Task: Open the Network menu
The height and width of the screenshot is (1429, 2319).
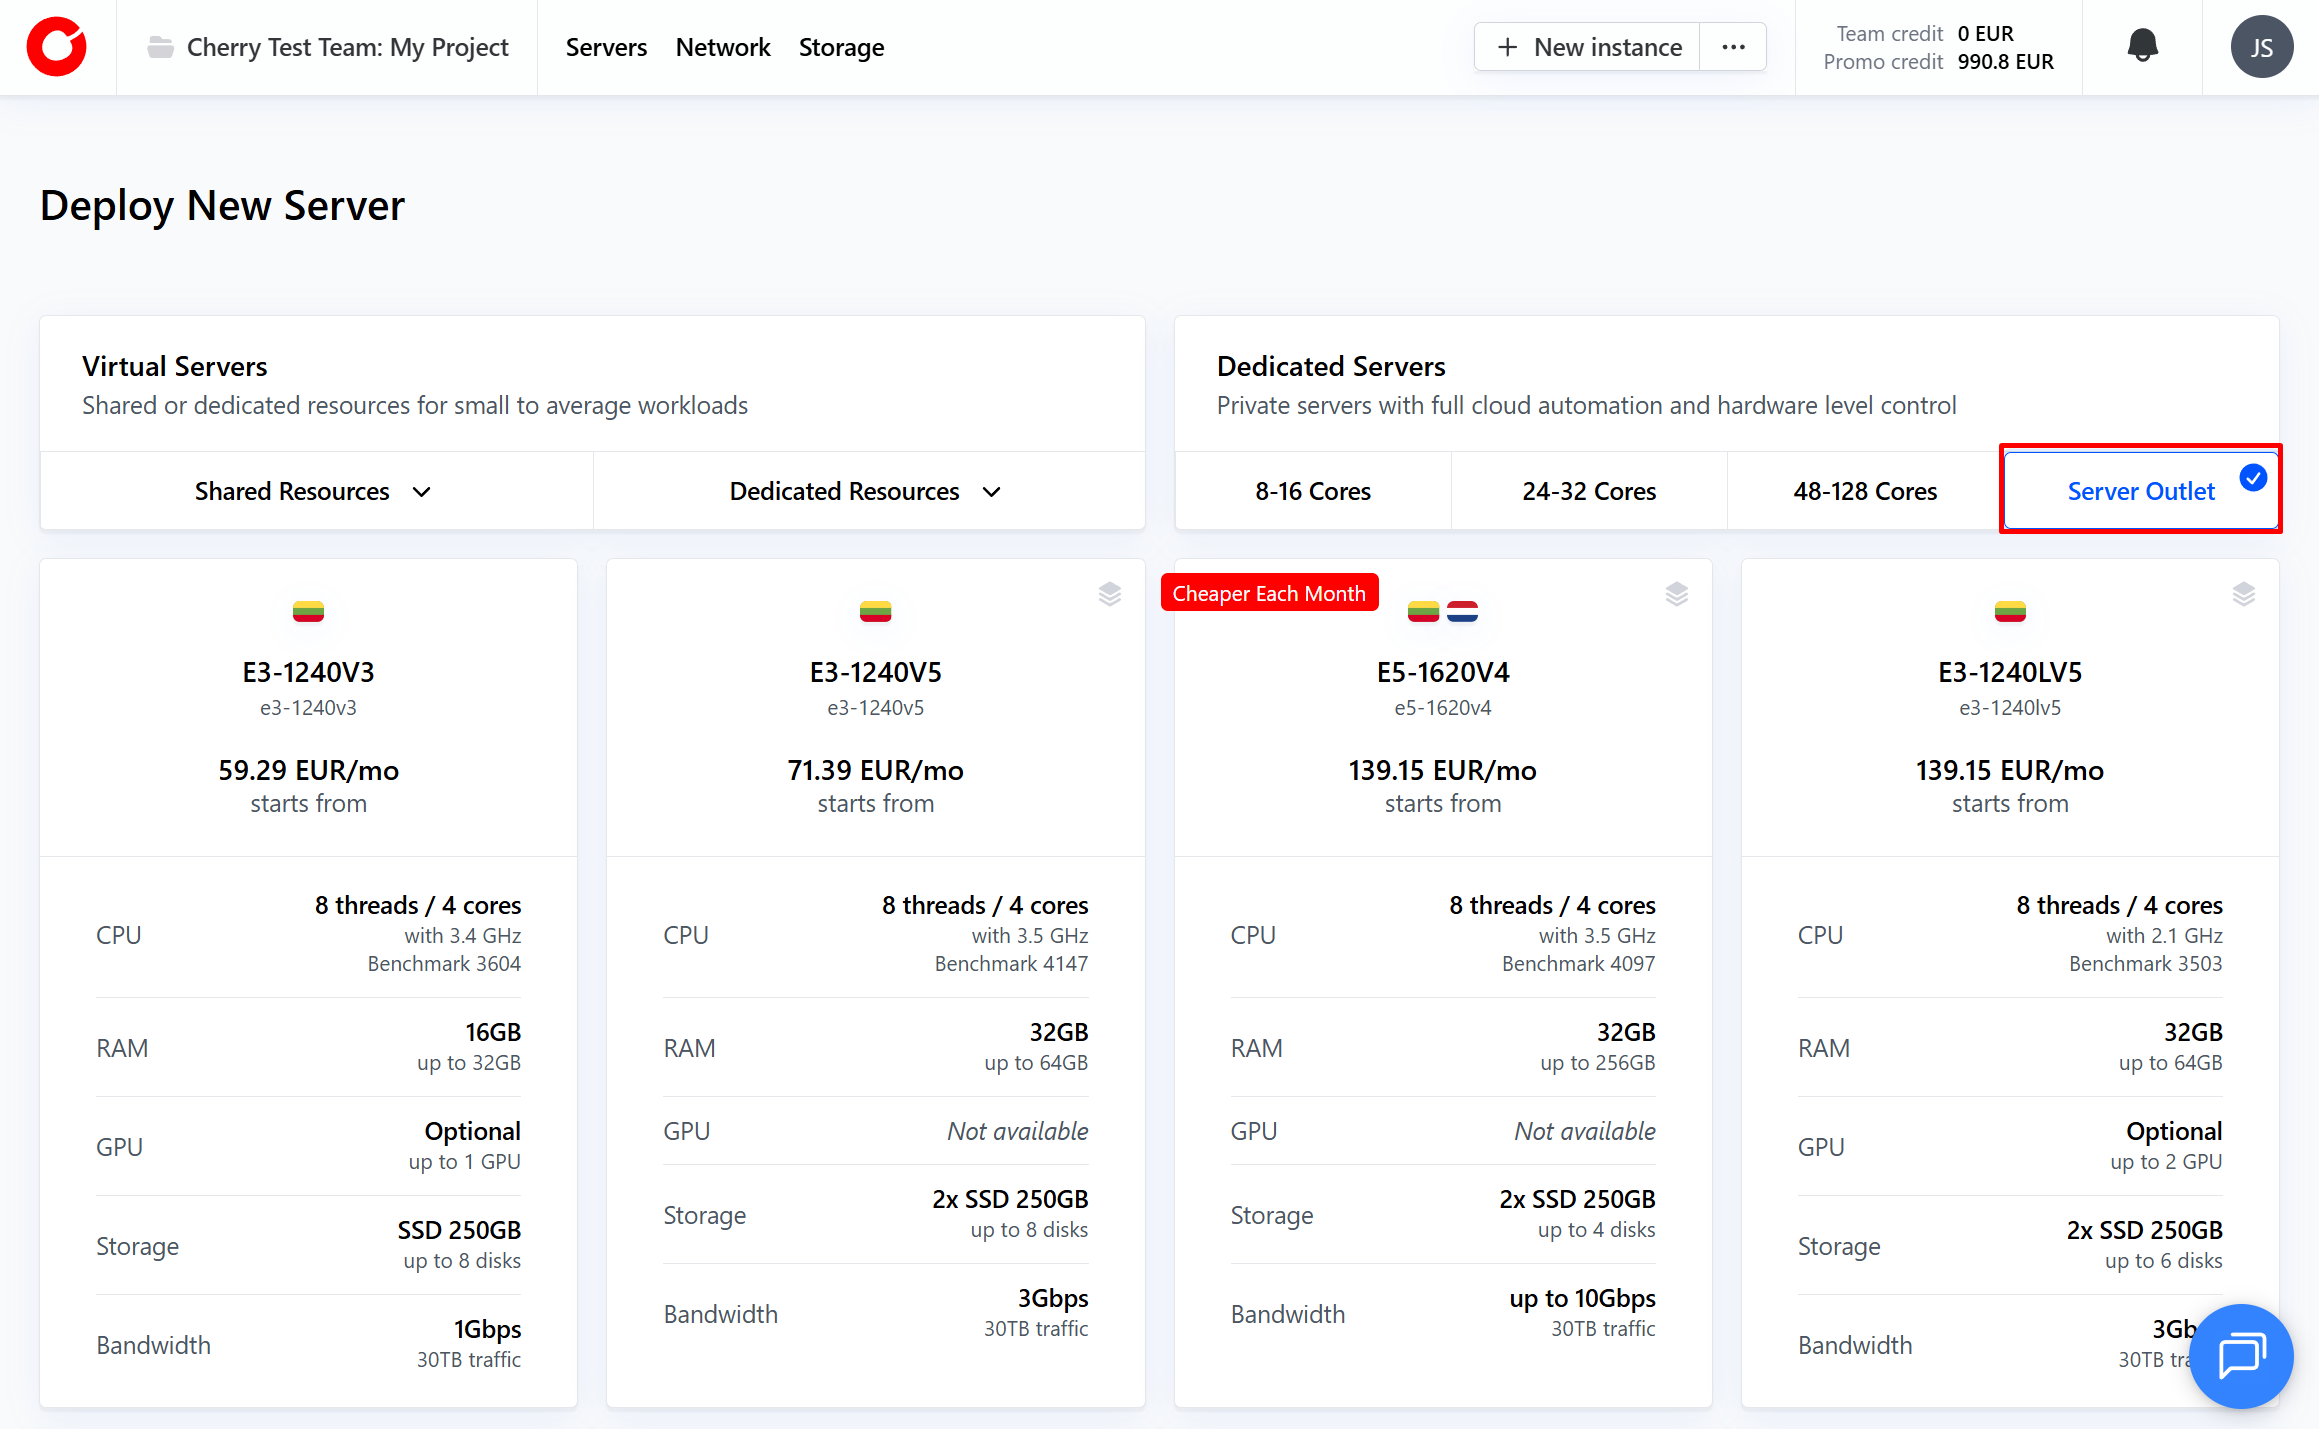Action: click(722, 47)
